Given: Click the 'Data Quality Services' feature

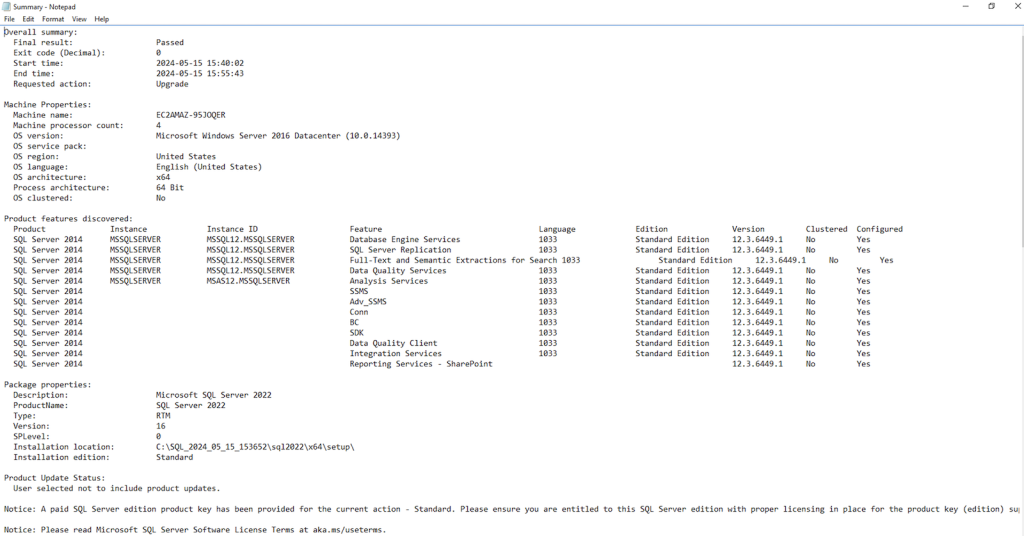Looking at the screenshot, I should click(x=398, y=271).
